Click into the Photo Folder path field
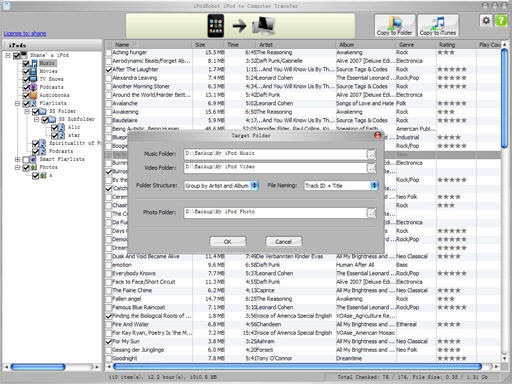This screenshot has width=512, height=384. (x=275, y=212)
